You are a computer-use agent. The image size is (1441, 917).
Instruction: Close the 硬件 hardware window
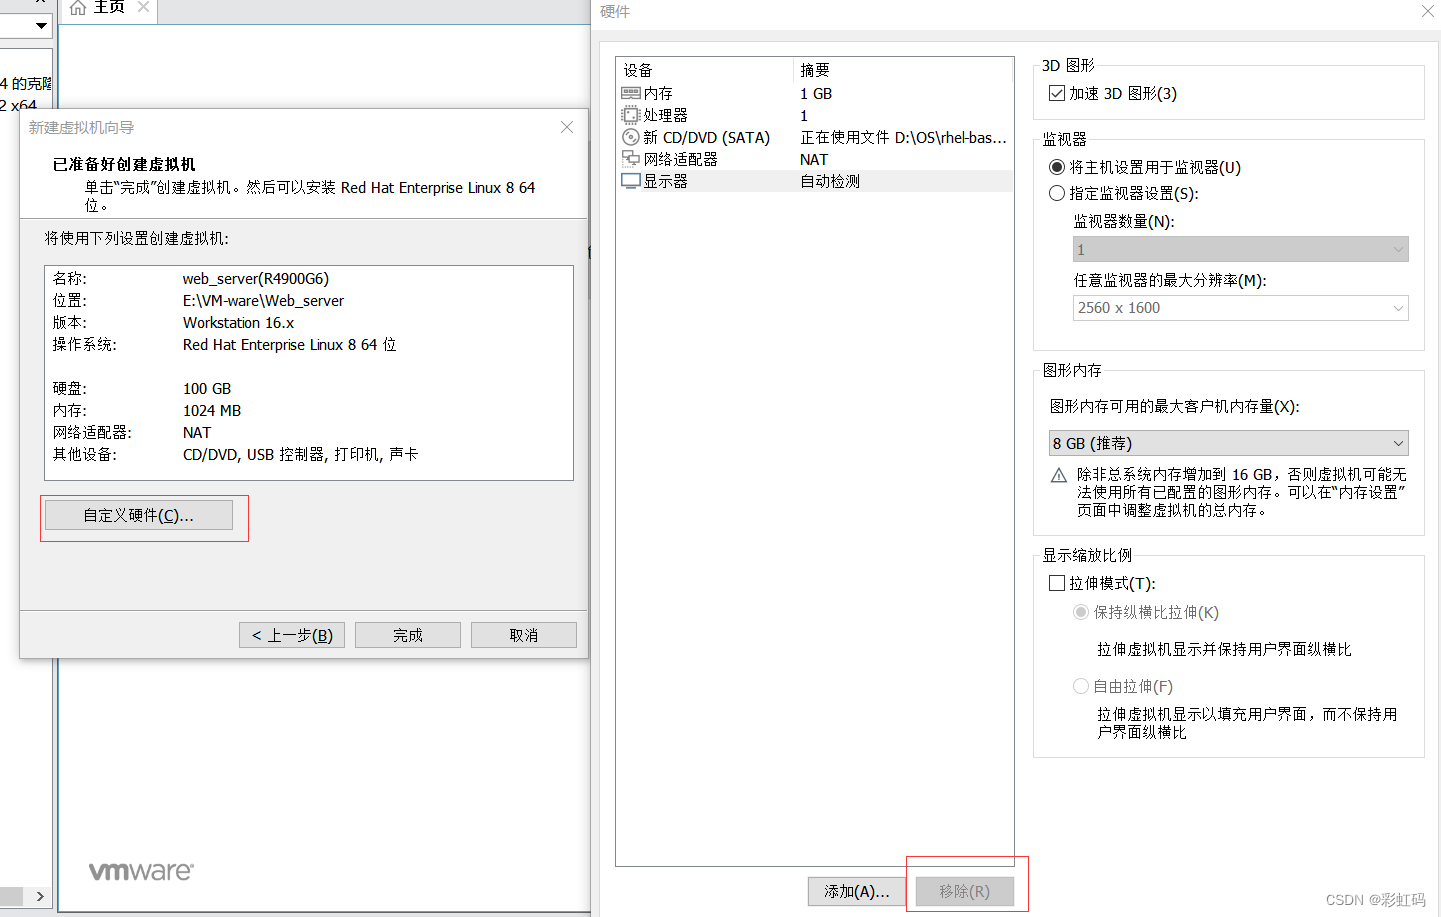pyautogui.click(x=1428, y=11)
